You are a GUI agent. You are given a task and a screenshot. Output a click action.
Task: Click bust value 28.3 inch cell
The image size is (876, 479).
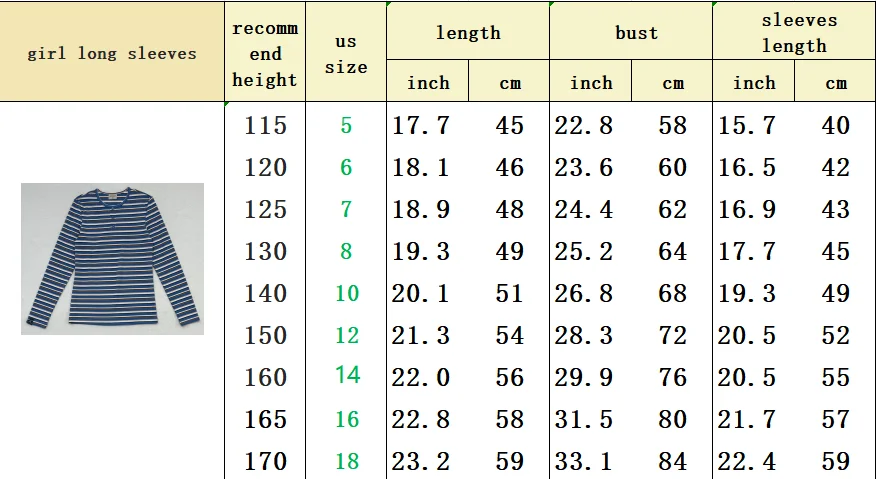click(x=584, y=335)
